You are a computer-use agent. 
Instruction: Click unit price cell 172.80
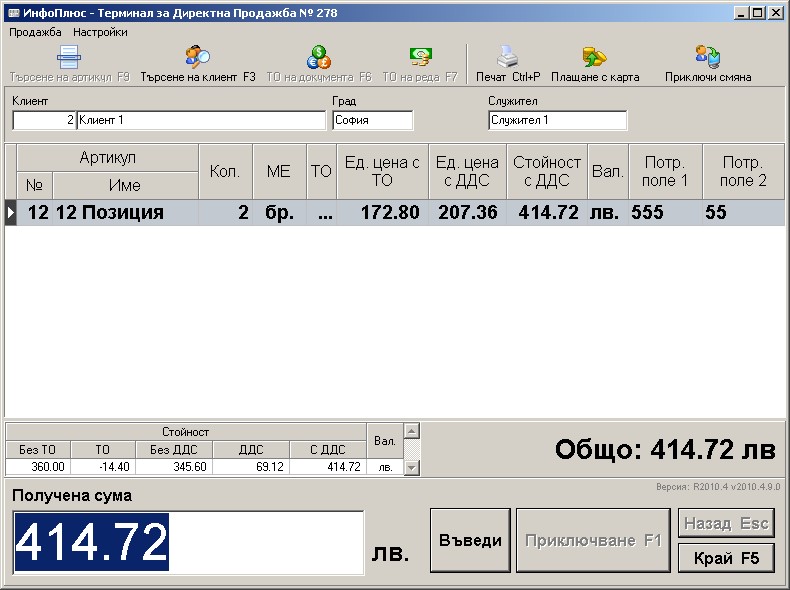pyautogui.click(x=382, y=212)
